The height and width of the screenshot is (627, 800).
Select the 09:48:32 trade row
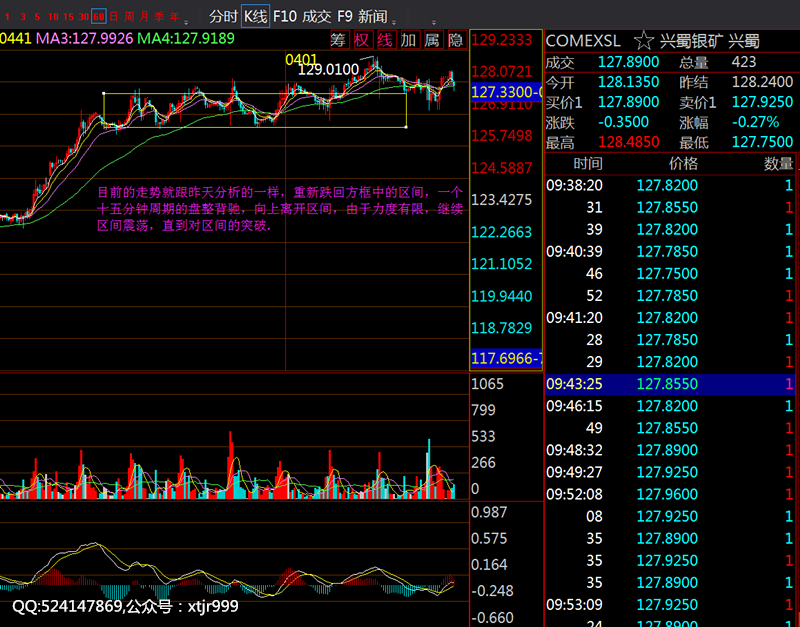670,450
